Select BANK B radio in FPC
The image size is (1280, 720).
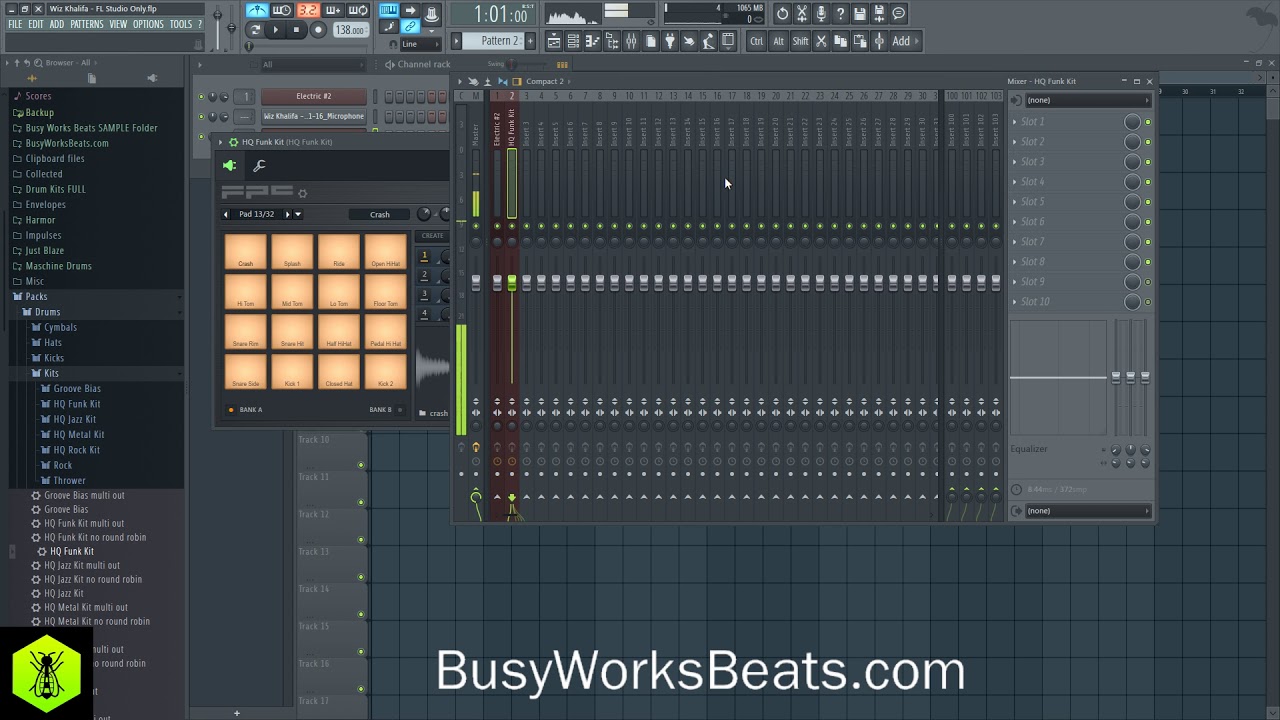point(400,410)
